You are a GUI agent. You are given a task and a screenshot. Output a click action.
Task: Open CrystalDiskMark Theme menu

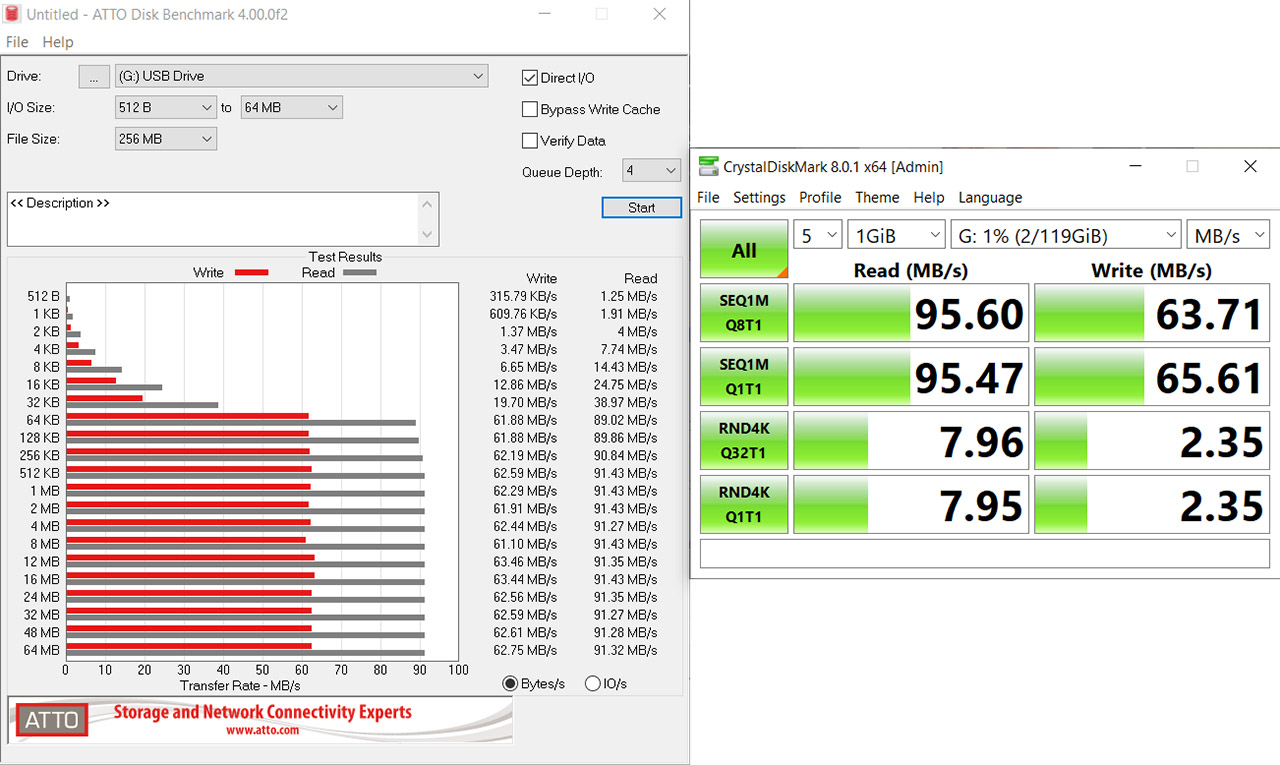(877, 197)
